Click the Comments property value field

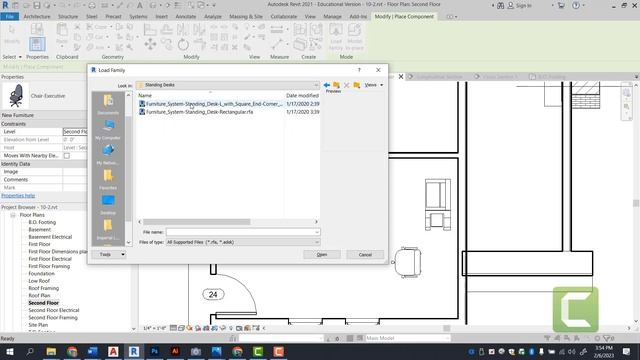75,180
